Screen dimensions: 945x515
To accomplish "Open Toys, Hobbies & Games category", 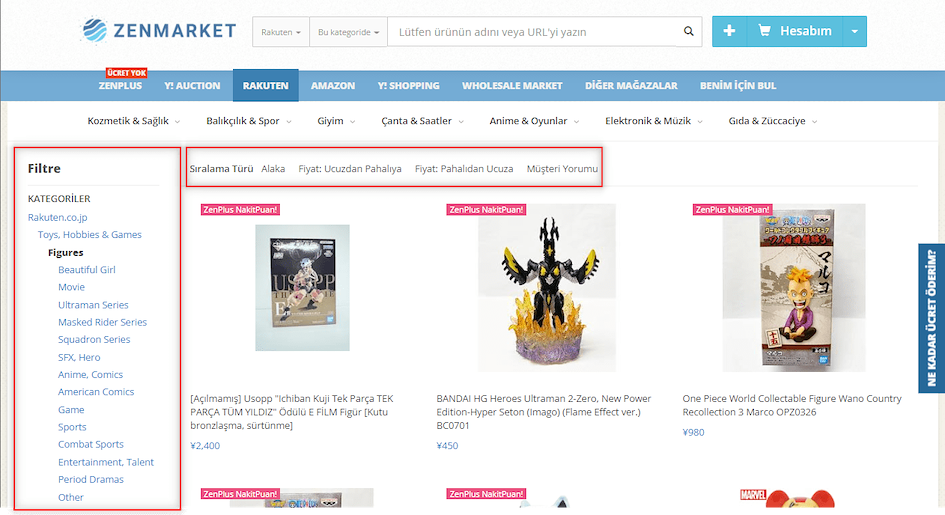I will (x=90, y=235).
